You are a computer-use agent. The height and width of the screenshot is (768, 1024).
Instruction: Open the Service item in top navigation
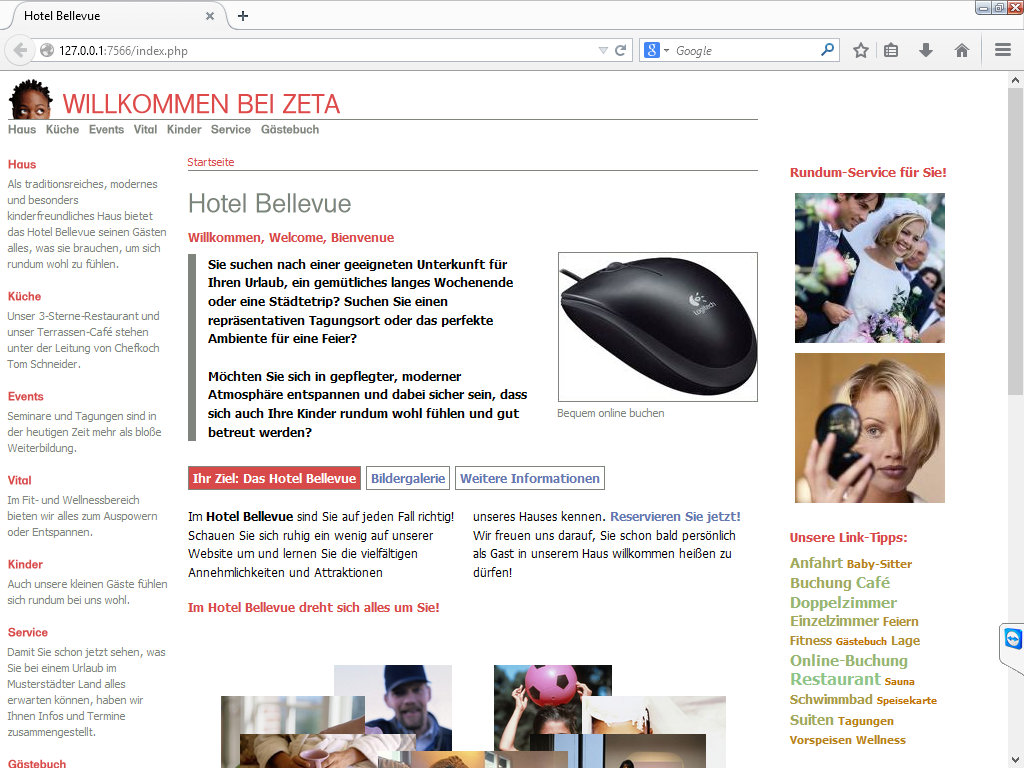[231, 129]
